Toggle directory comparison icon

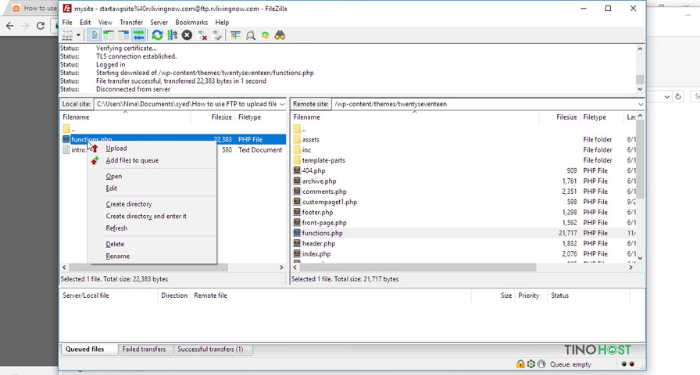coord(250,35)
